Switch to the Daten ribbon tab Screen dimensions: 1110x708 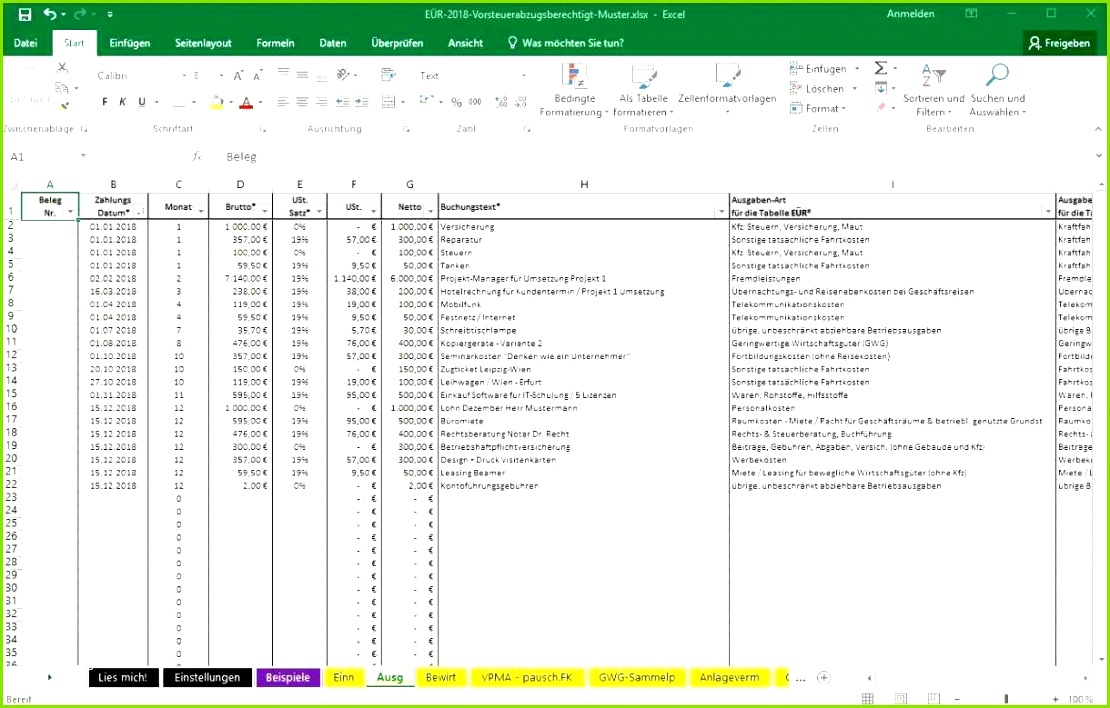pos(333,43)
